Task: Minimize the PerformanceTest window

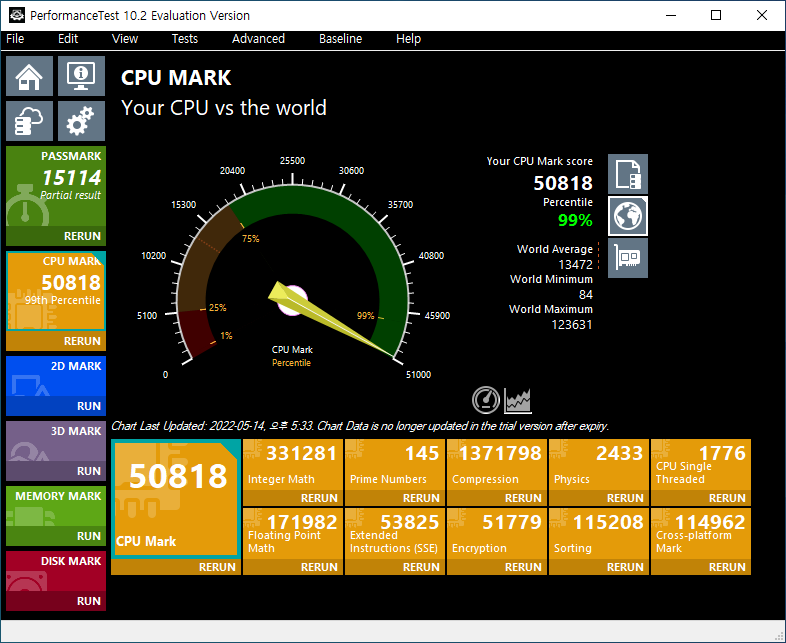Action: click(671, 15)
